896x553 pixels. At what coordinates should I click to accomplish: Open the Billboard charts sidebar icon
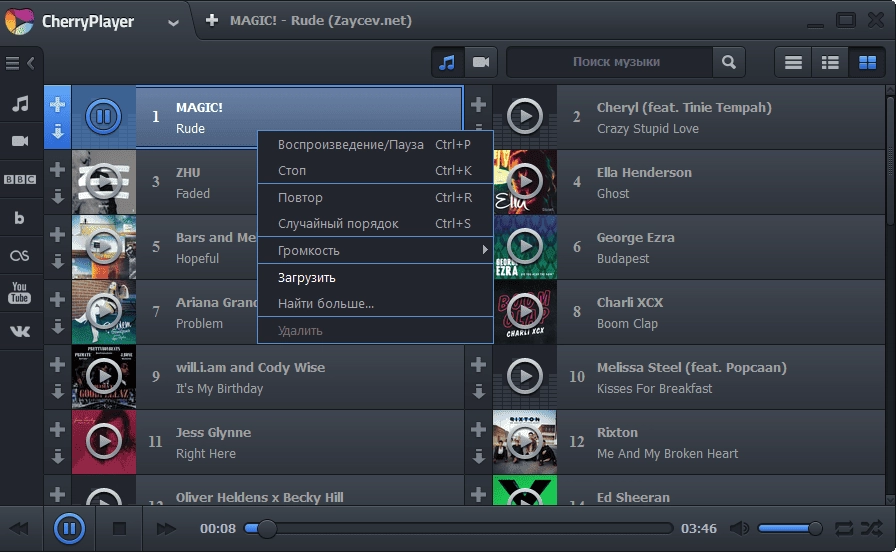point(19,218)
